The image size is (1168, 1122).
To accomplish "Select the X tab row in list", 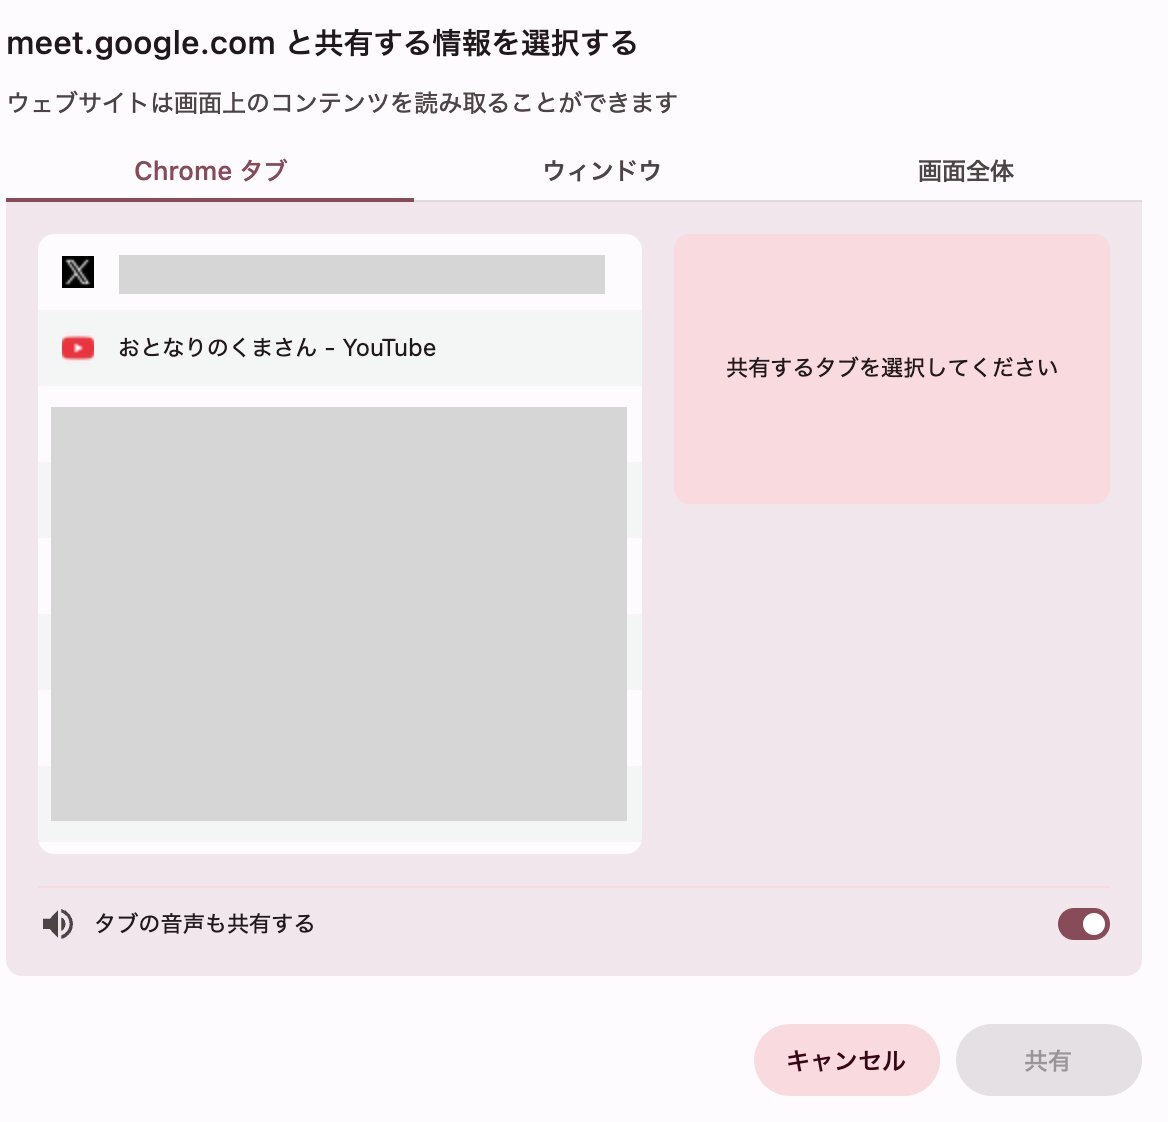I will 340,273.
